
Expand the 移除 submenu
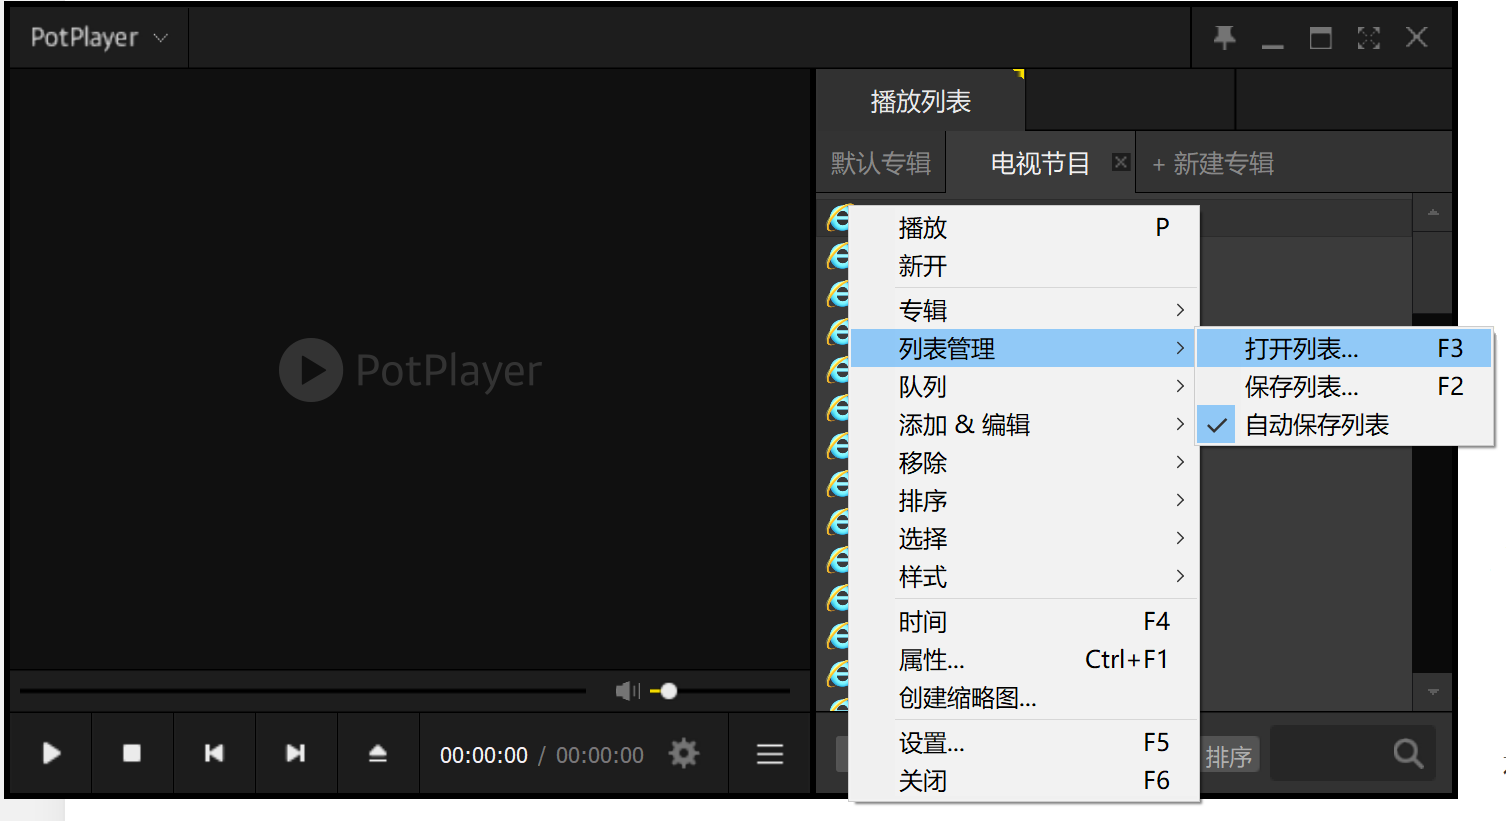pos(1023,462)
